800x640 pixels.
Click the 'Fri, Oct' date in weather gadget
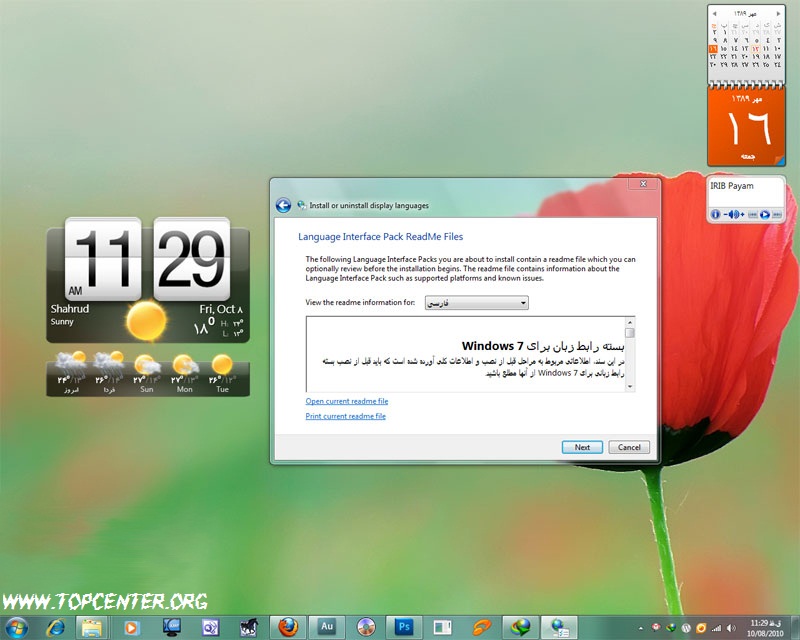coord(221,309)
